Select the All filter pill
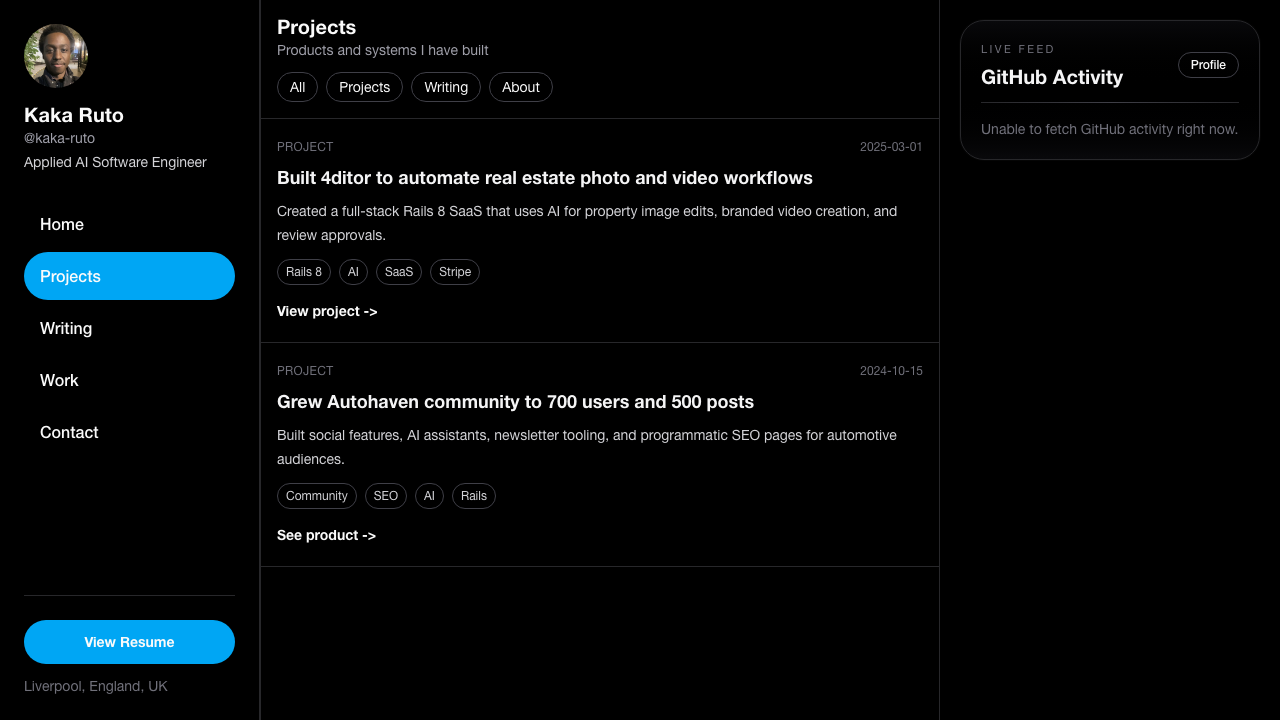This screenshot has width=1280, height=720. (x=297, y=87)
